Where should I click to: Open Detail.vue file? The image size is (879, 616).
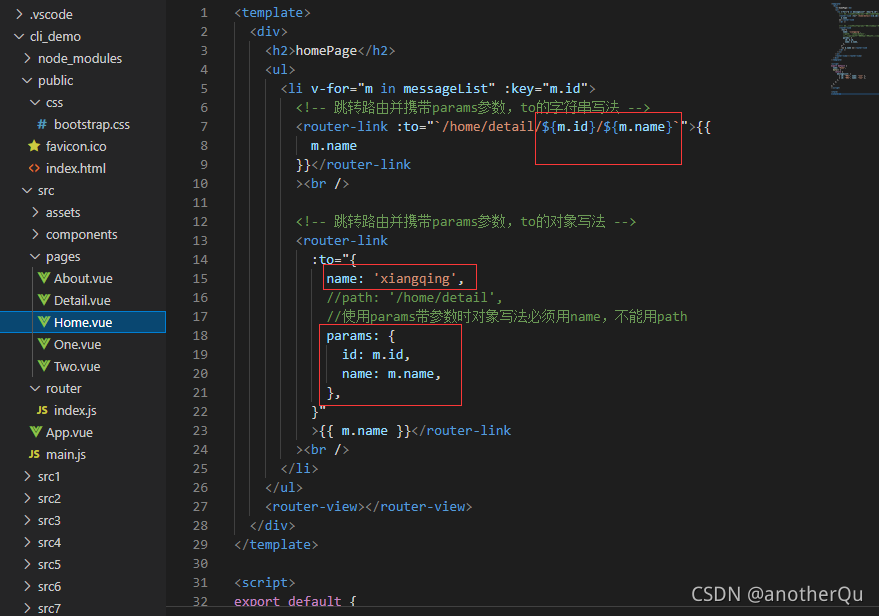point(82,300)
